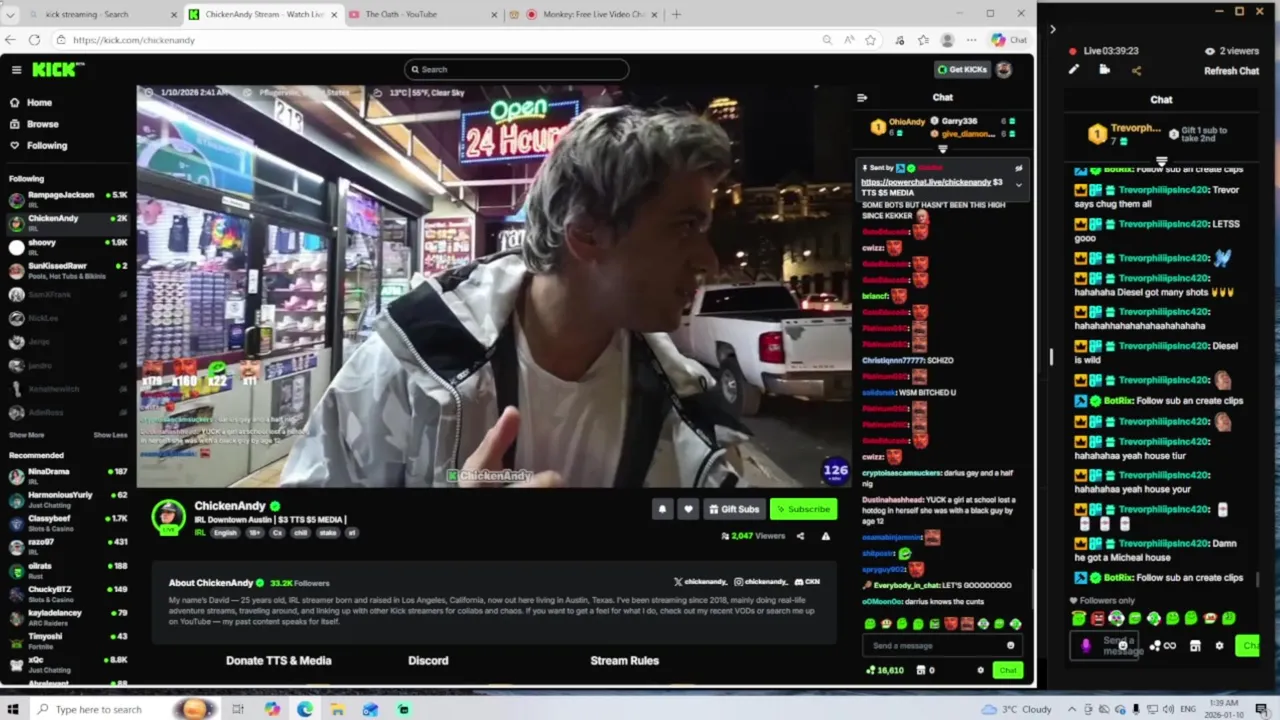Open xQc recommended channel

(68, 663)
